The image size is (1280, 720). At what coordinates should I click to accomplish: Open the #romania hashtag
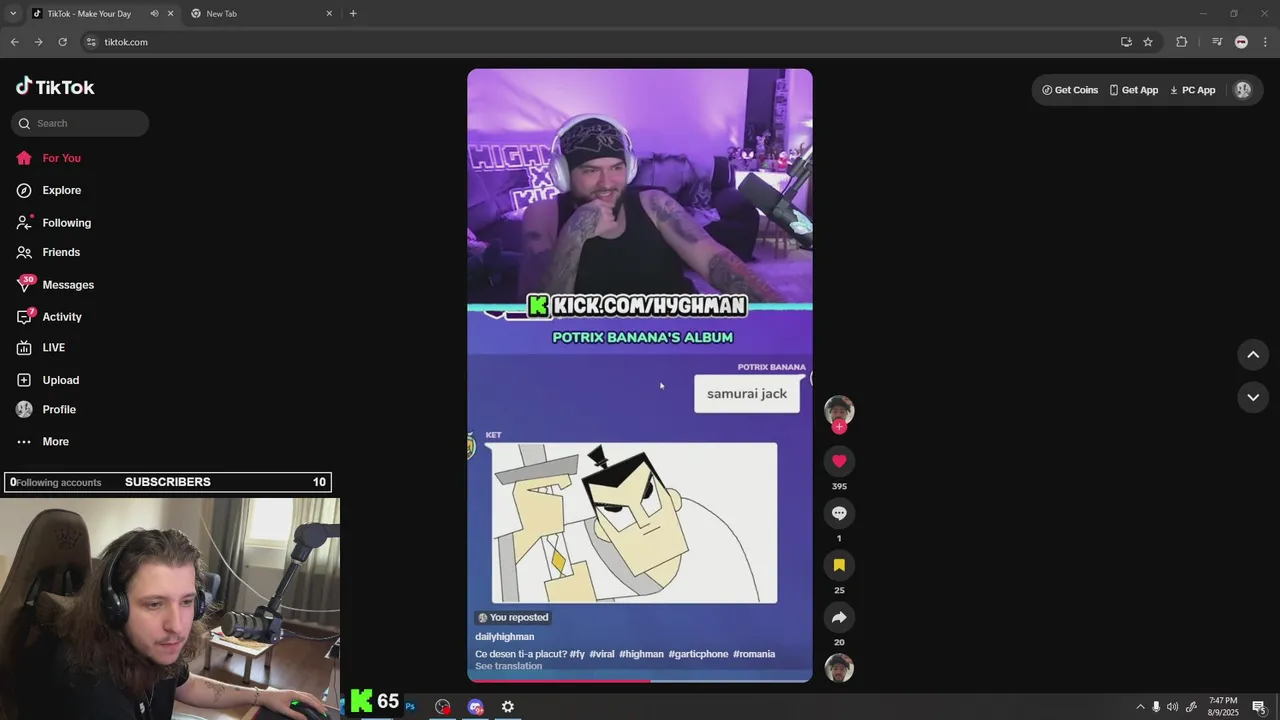[x=754, y=654]
